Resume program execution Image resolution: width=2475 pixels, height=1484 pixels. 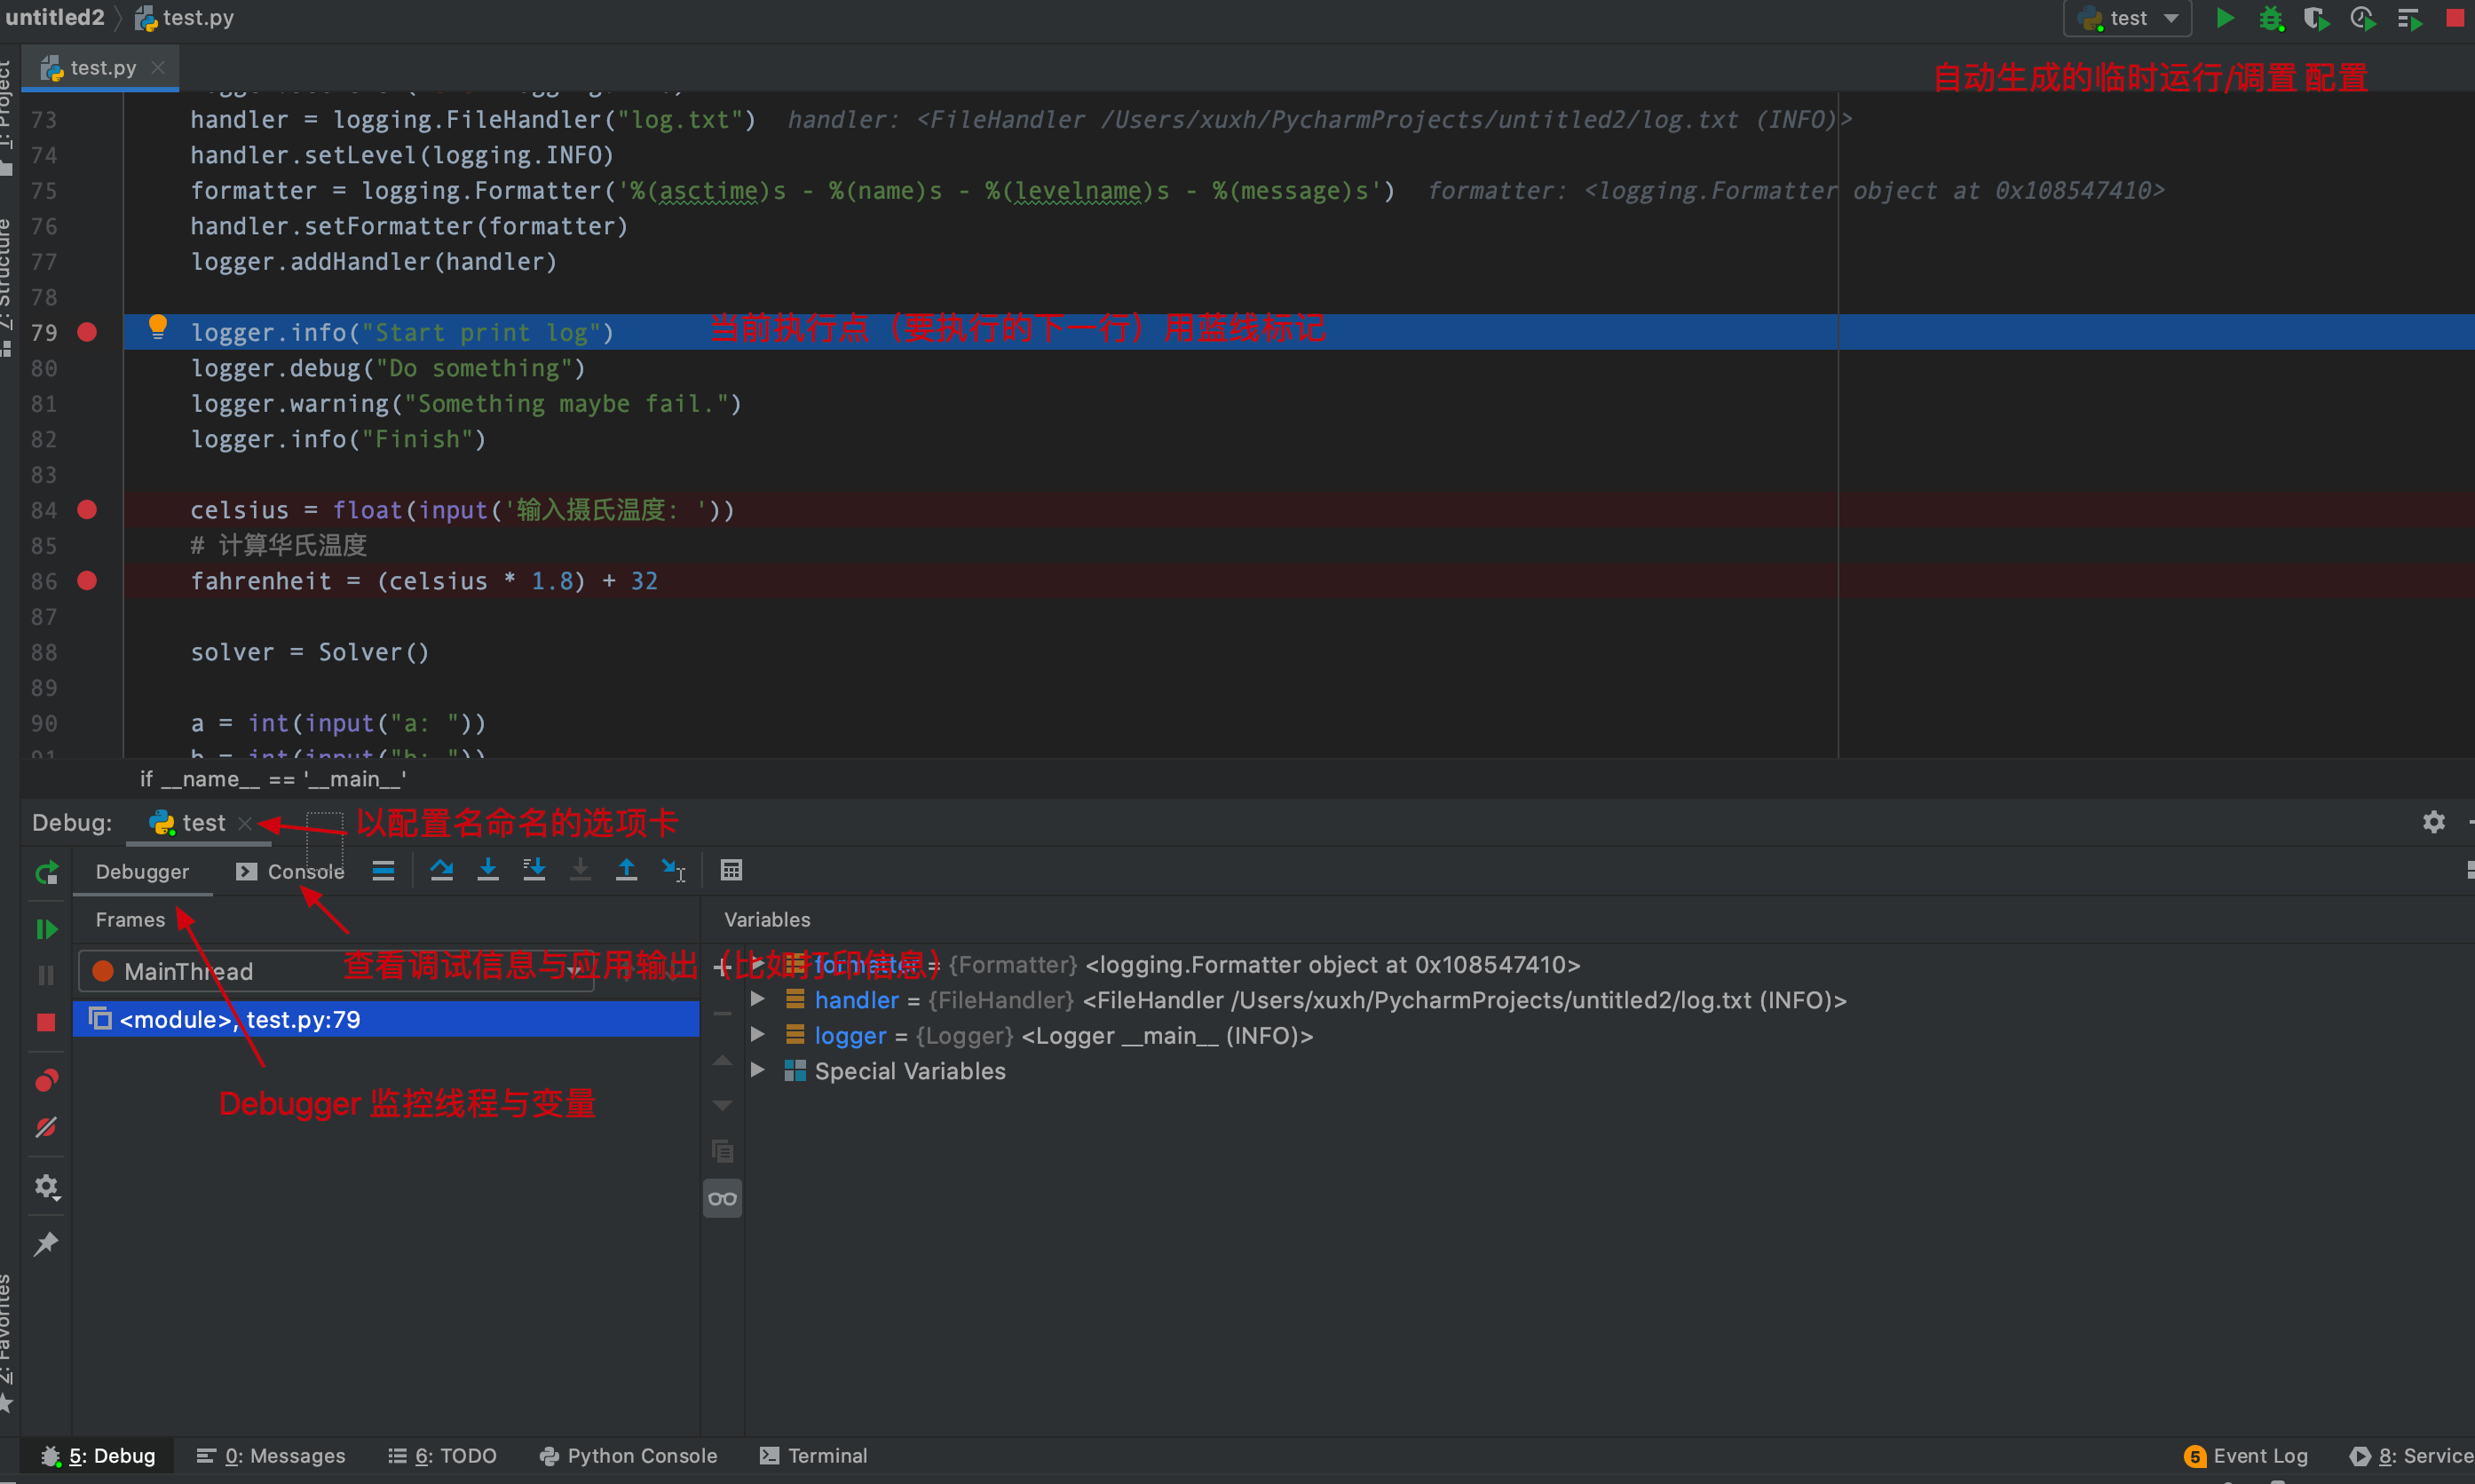tap(46, 929)
